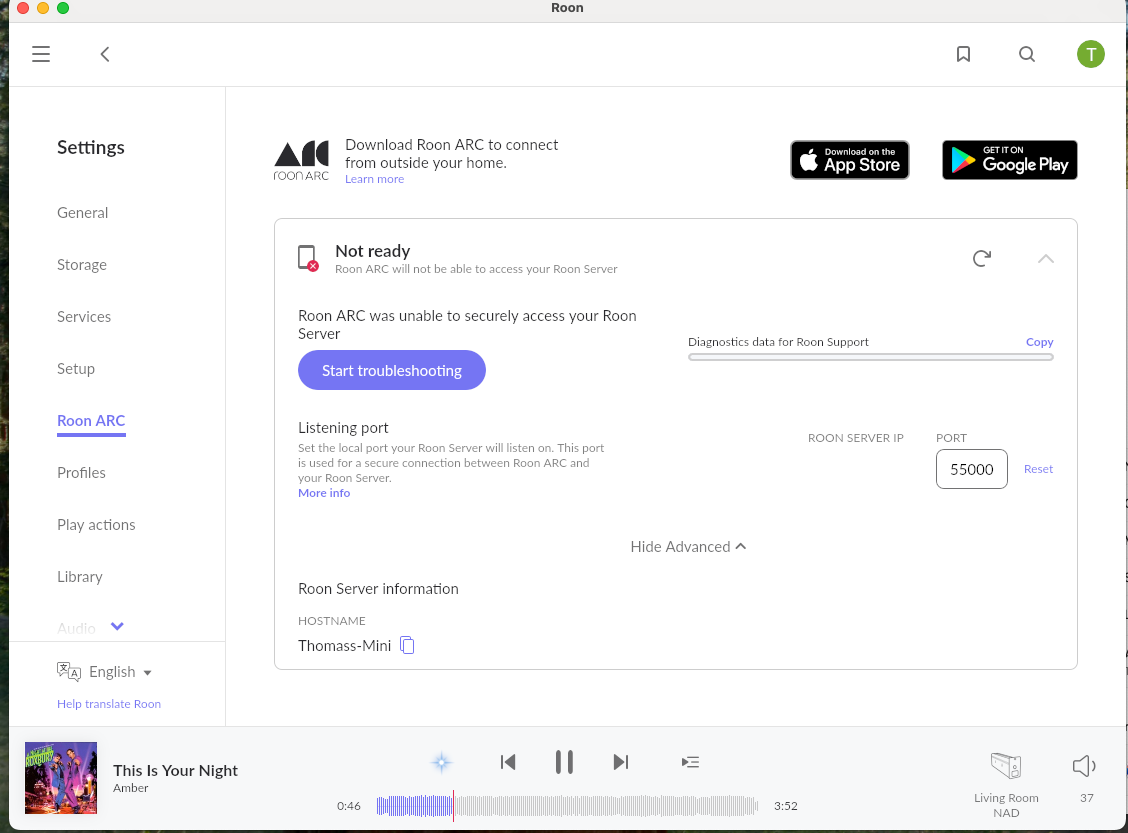Open the Learn more link for Roon ARC
The height and width of the screenshot is (833, 1128).
374,179
